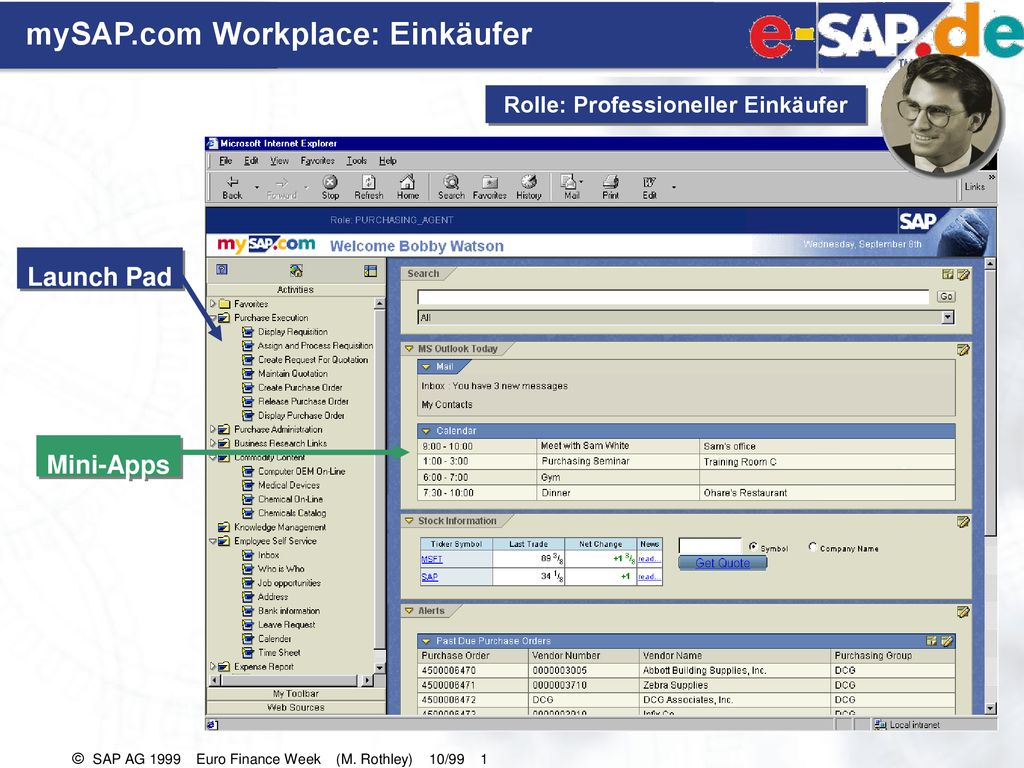Open the Favorites toolbar icon
The image size is (1024, 768).
(x=490, y=187)
